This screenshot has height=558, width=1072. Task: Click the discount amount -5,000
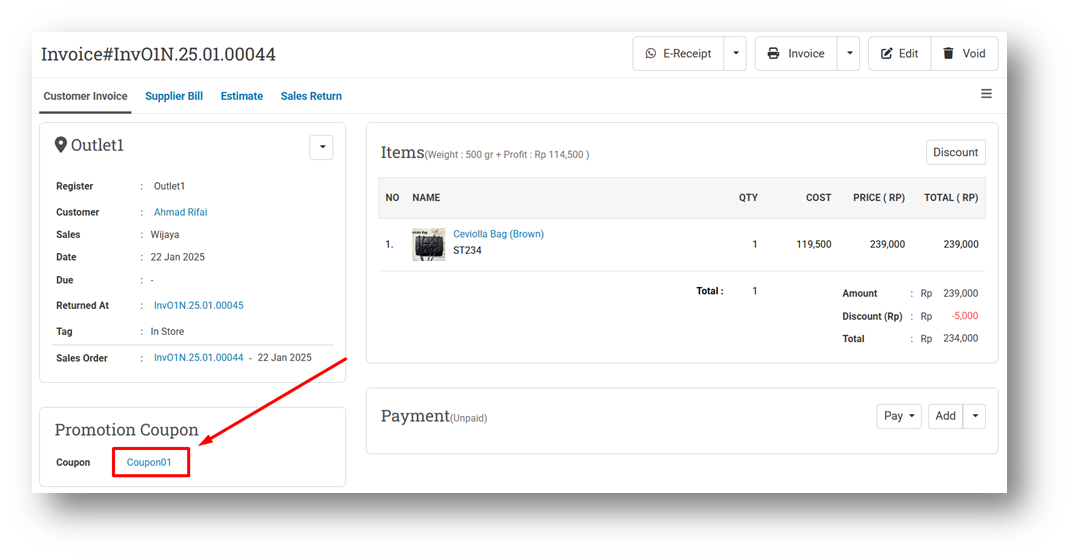click(965, 316)
